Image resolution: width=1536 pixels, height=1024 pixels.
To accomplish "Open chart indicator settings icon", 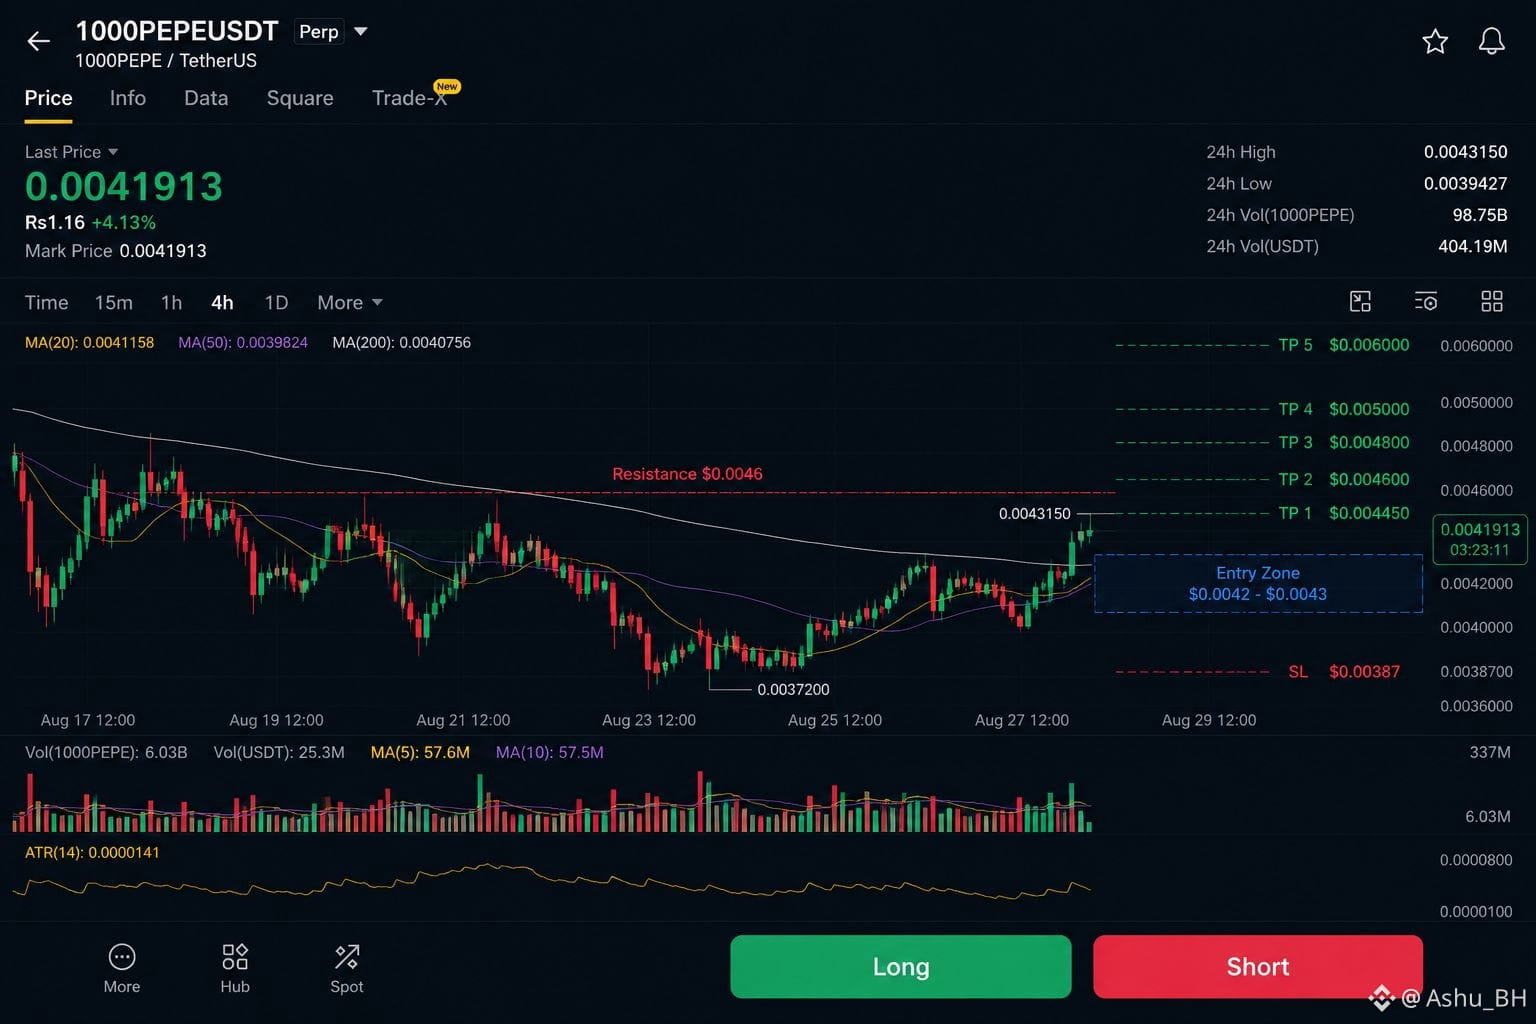I will (x=1426, y=302).
